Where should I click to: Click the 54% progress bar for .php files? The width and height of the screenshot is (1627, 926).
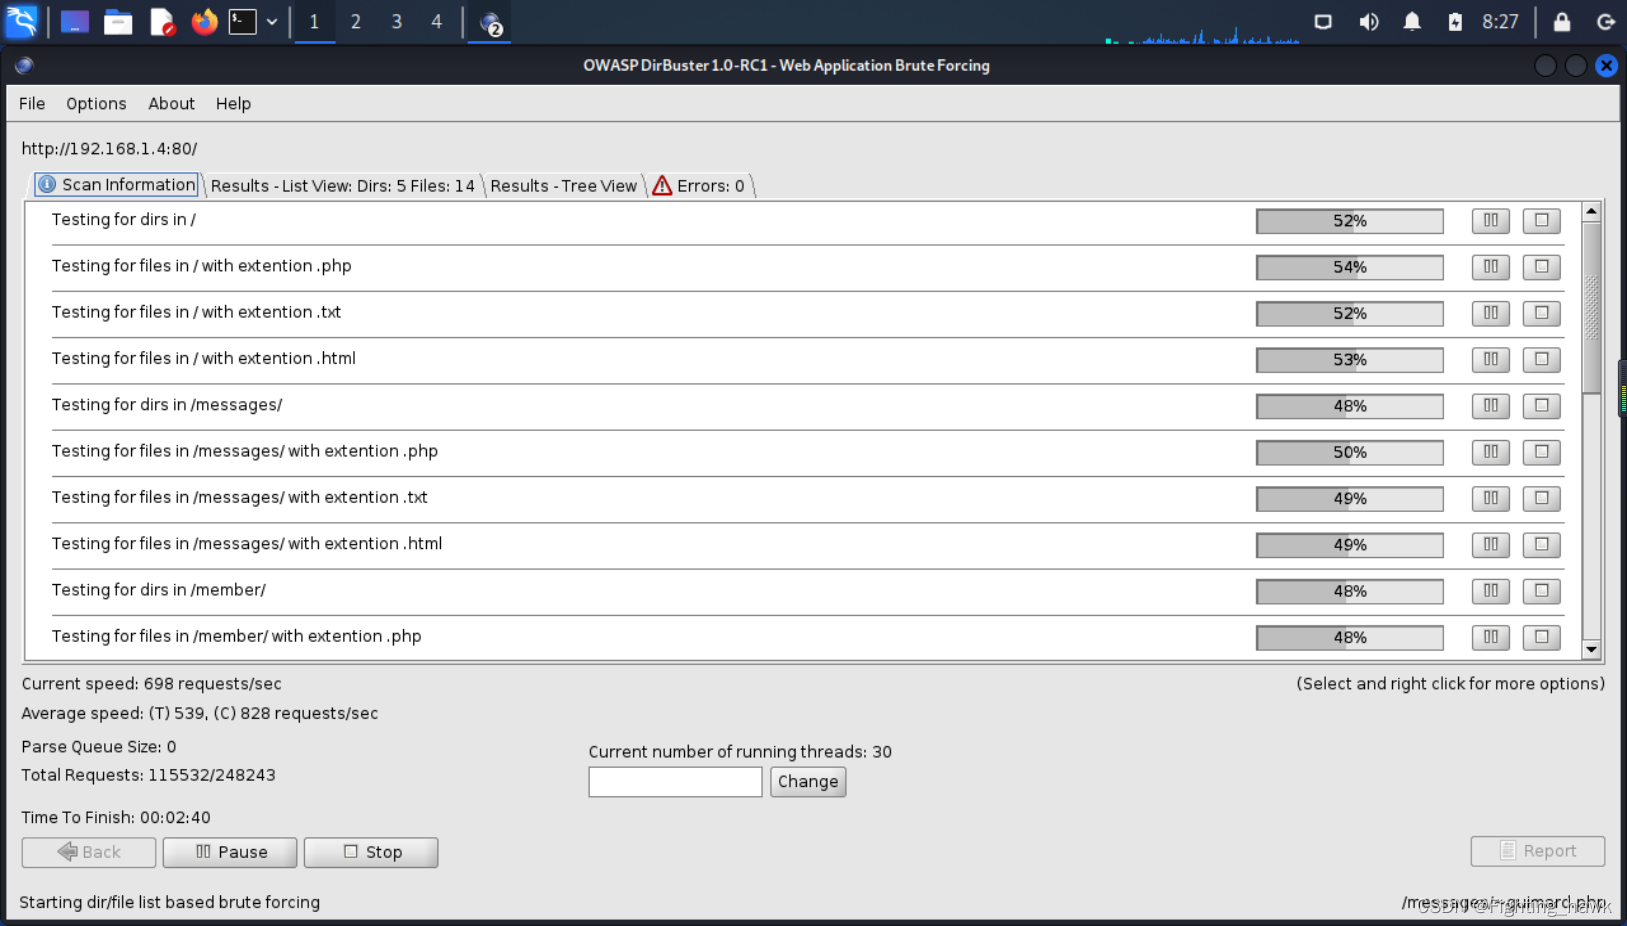[x=1349, y=267]
